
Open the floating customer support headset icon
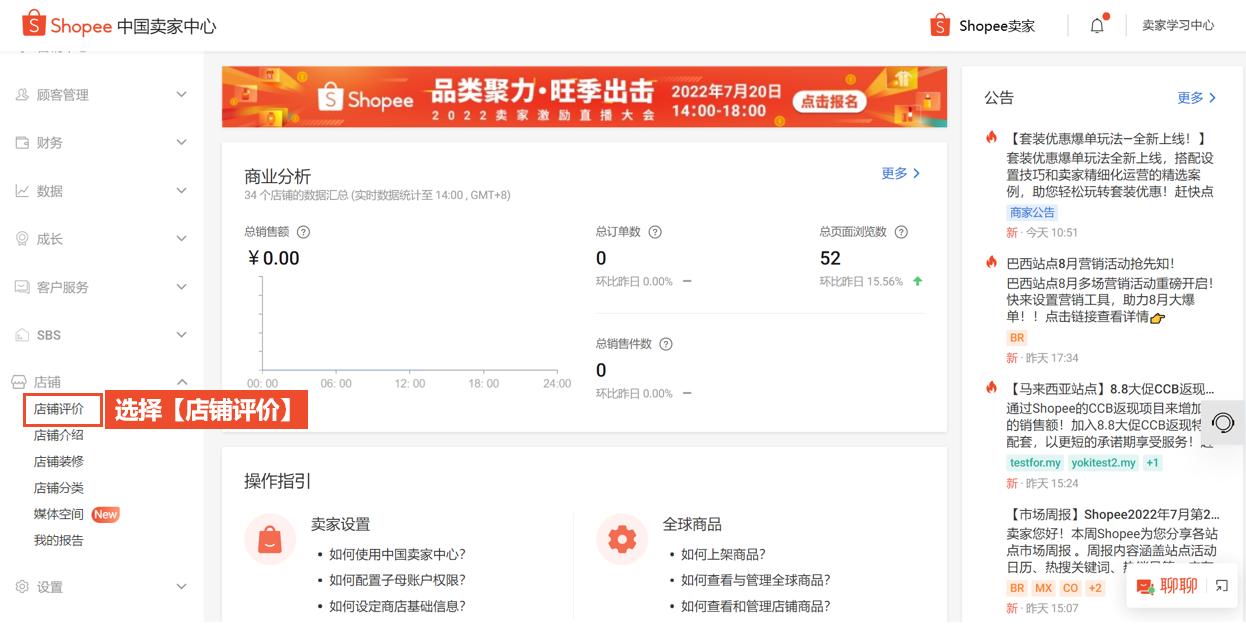1223,422
